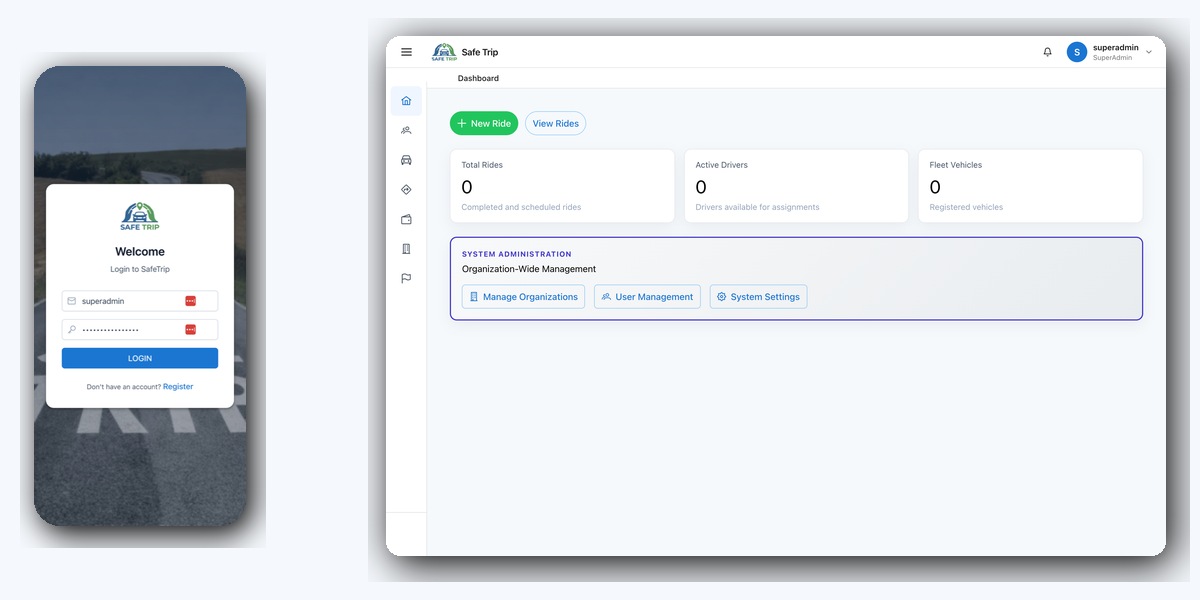Click the blue LOGIN button
Viewport: 1200px width, 600px height.
click(140, 358)
